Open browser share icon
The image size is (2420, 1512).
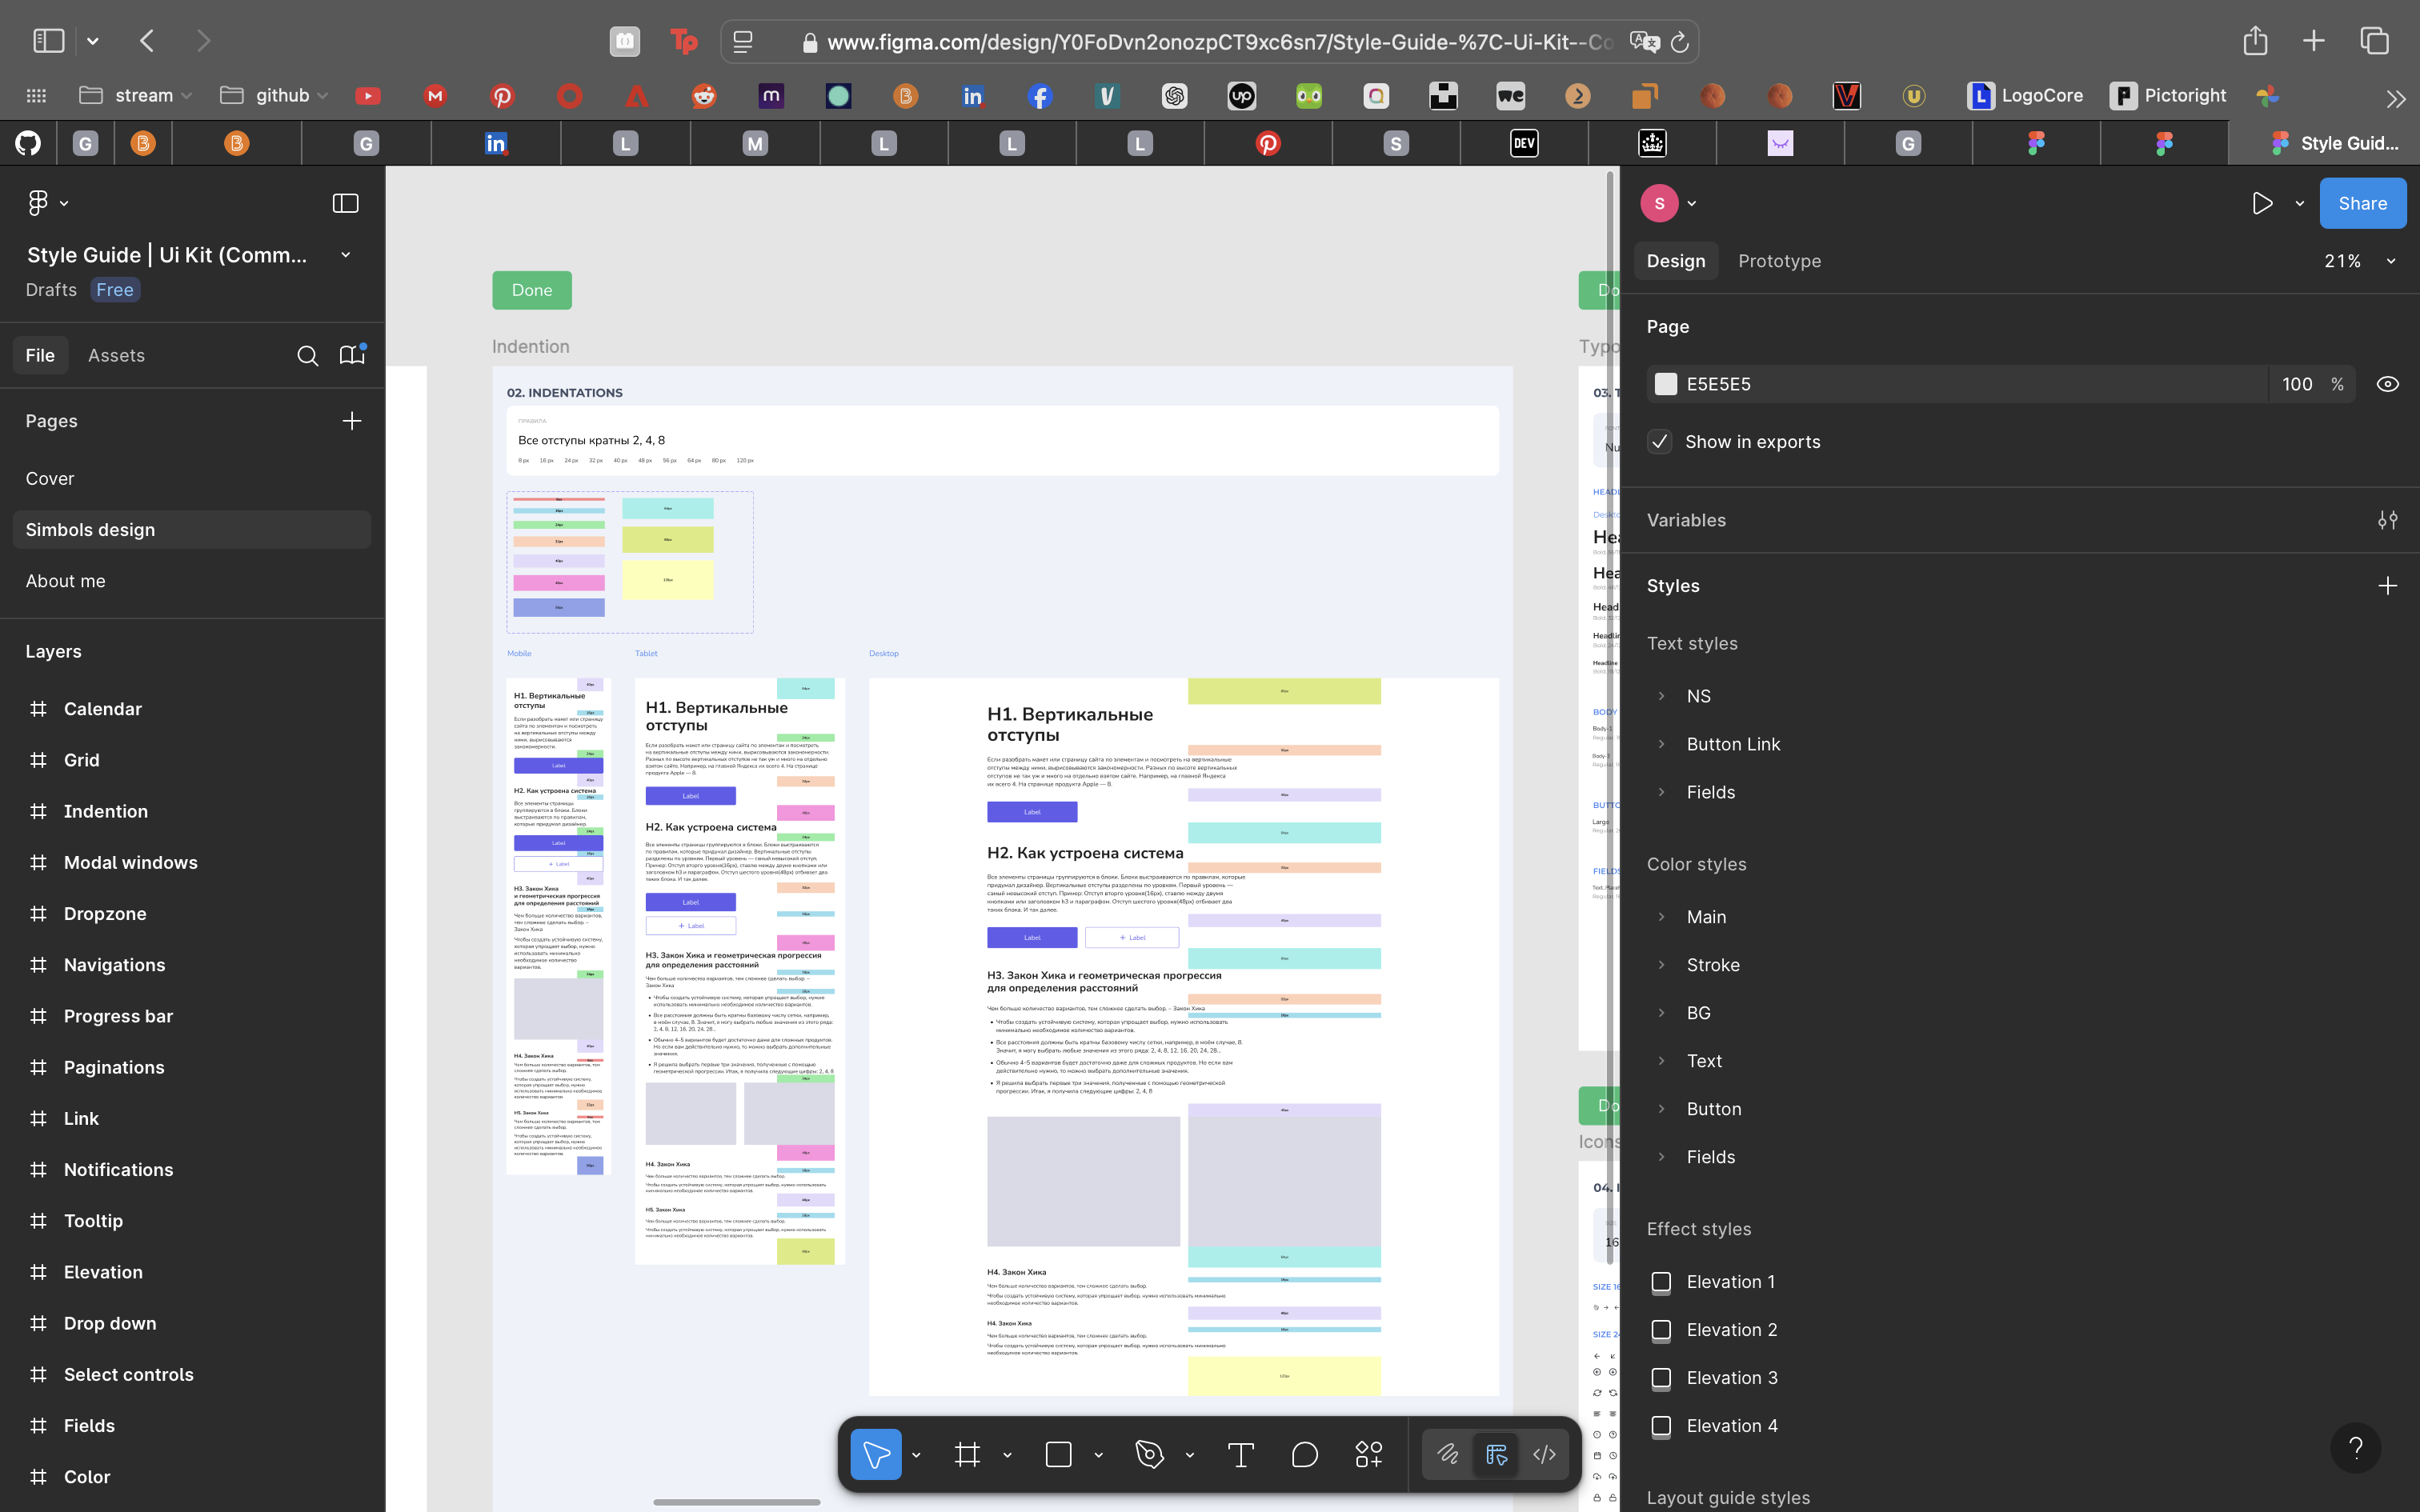pos(2255,41)
